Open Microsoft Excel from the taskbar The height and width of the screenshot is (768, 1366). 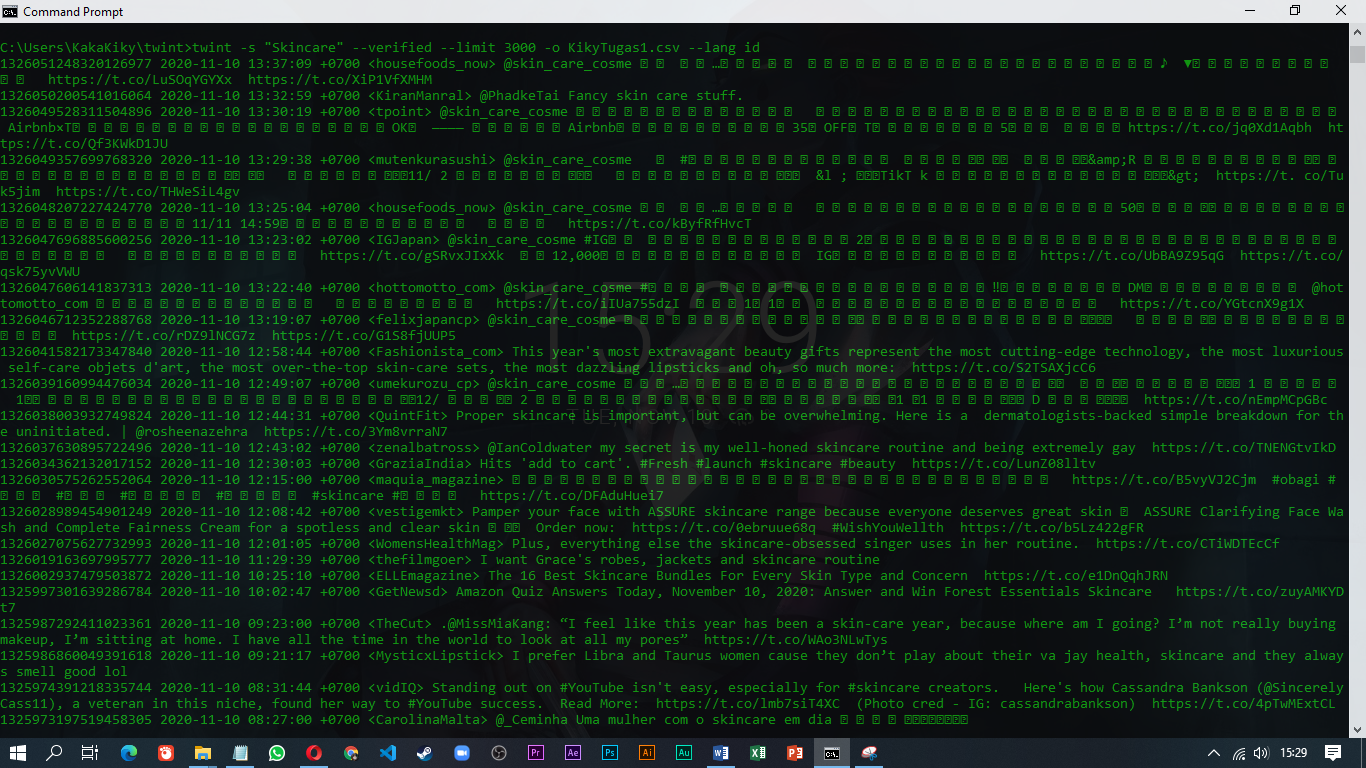click(x=758, y=752)
